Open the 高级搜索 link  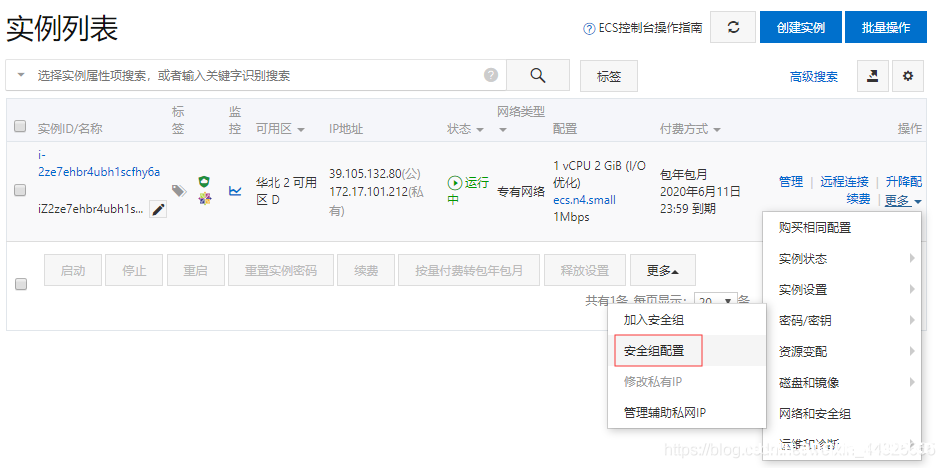coord(813,76)
